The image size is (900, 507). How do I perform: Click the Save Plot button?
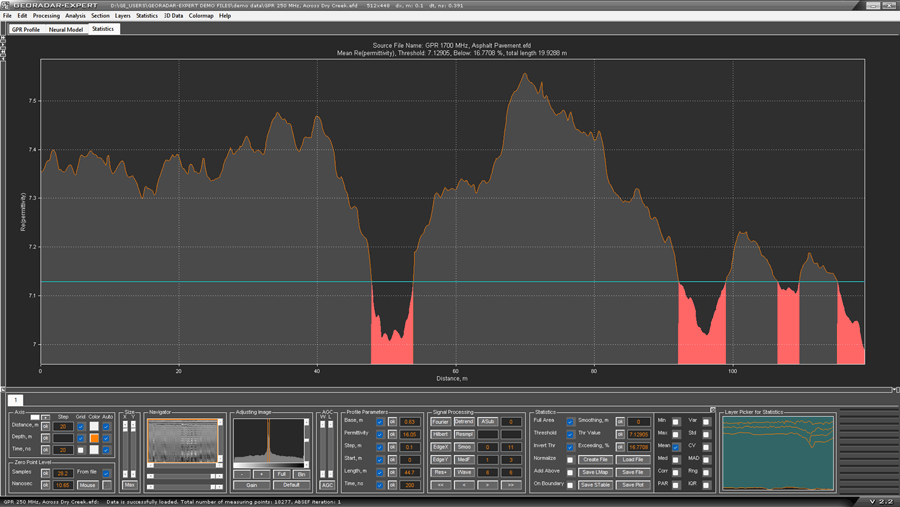coord(633,485)
